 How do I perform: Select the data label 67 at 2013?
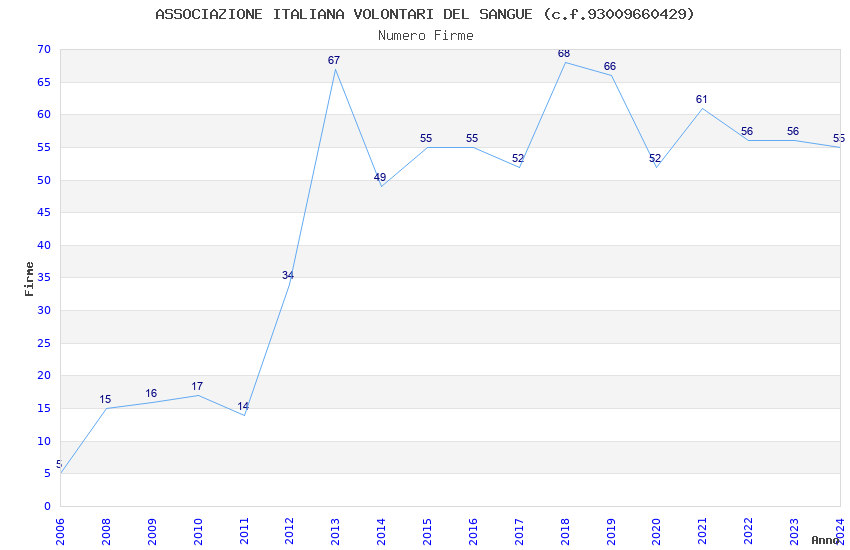[333, 60]
